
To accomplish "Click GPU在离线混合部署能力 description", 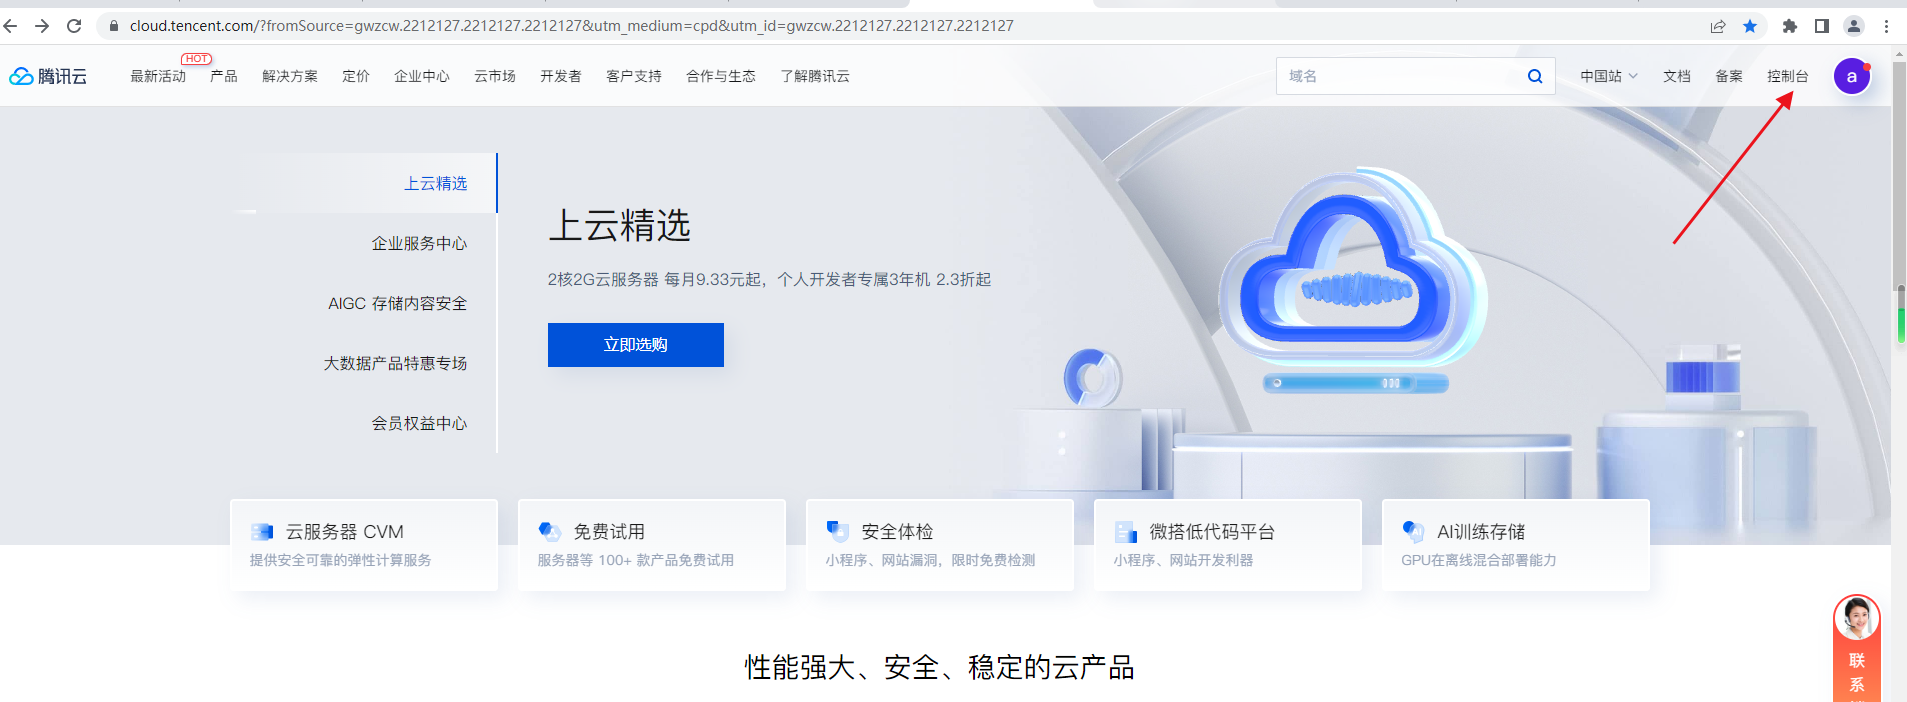I will pyautogui.click(x=1479, y=560).
